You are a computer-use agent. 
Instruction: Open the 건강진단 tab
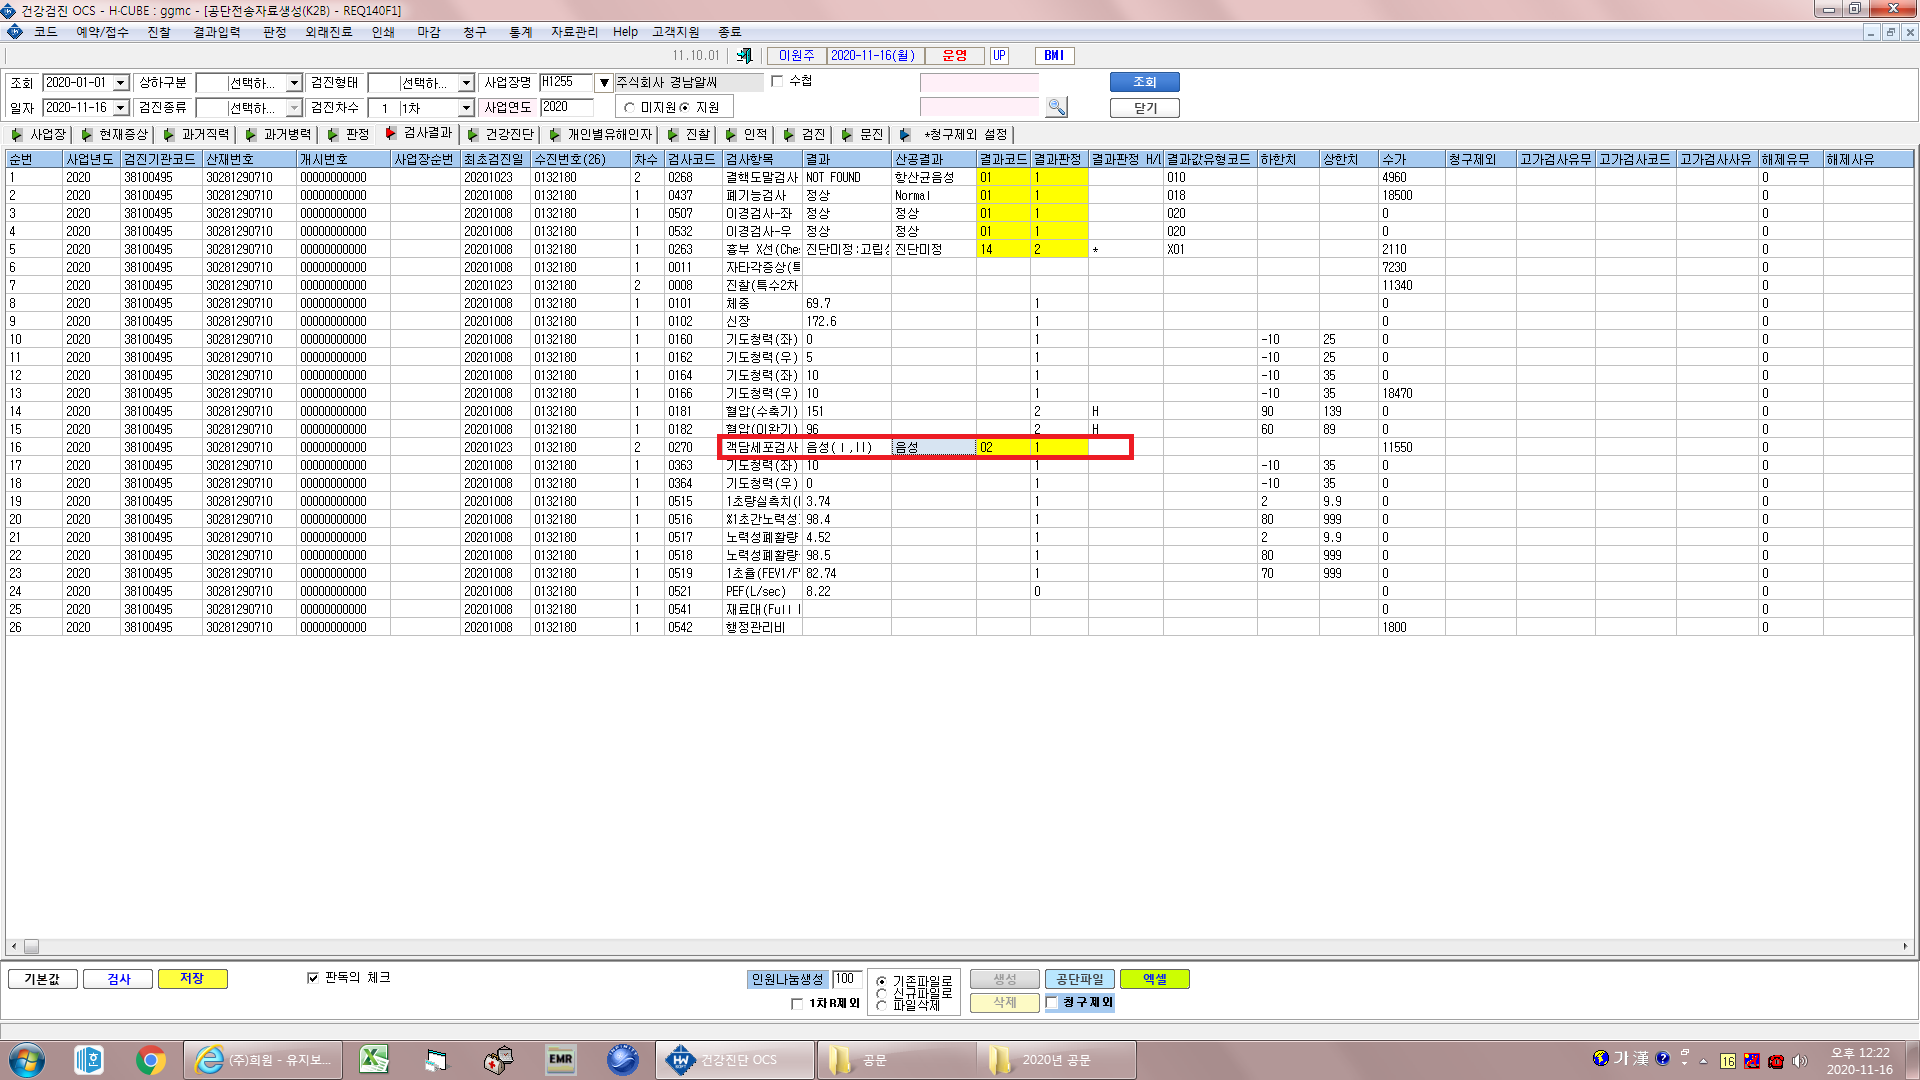point(500,134)
